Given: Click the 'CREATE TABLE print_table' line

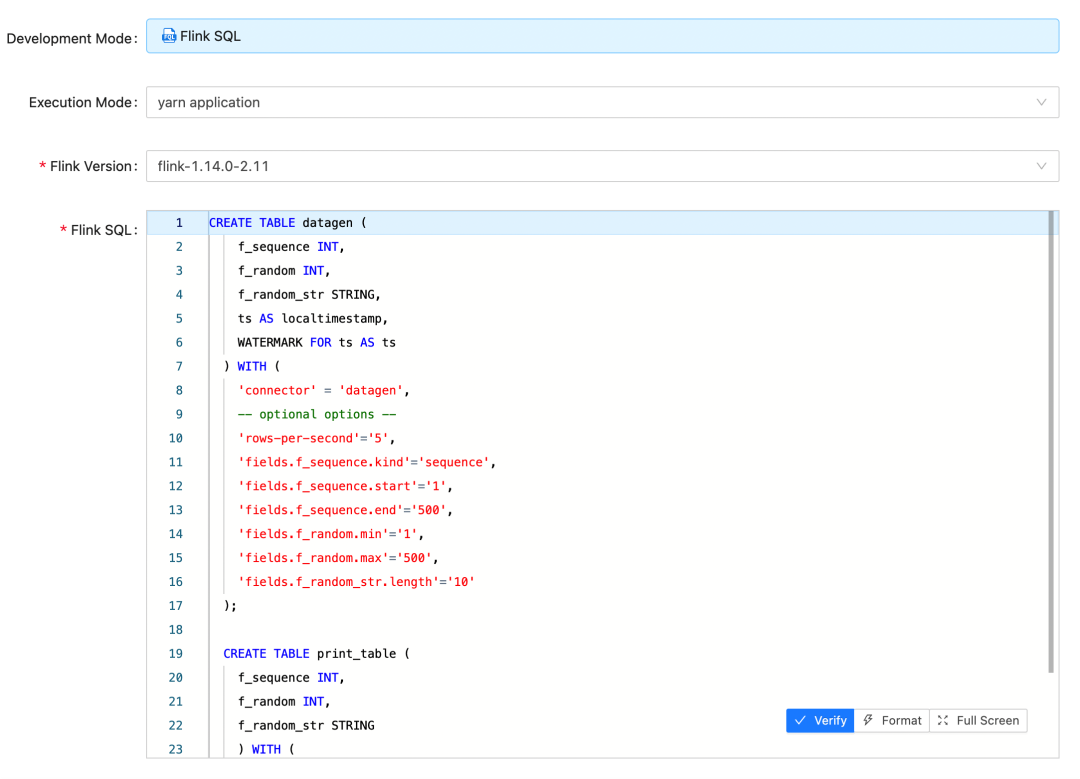Looking at the screenshot, I should 317,653.
